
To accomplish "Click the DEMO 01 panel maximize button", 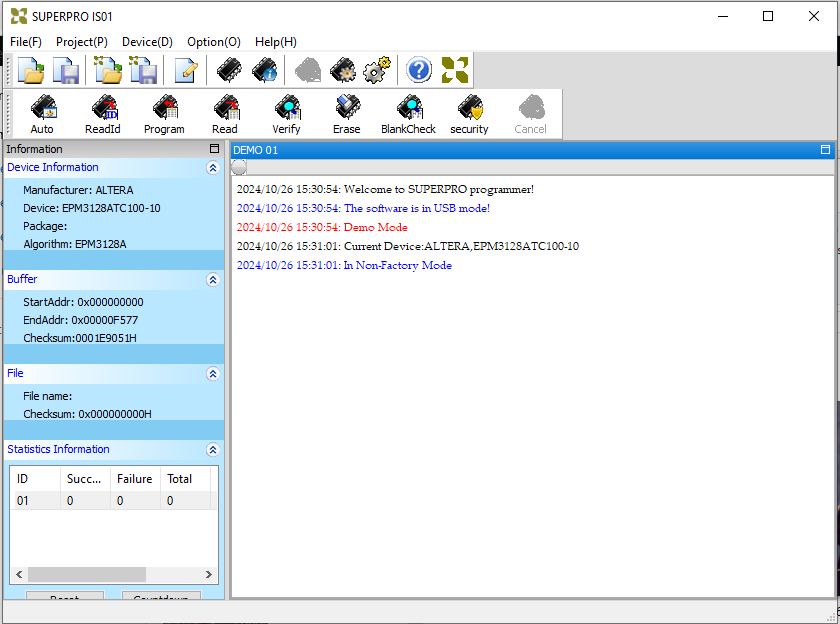I will point(825,149).
